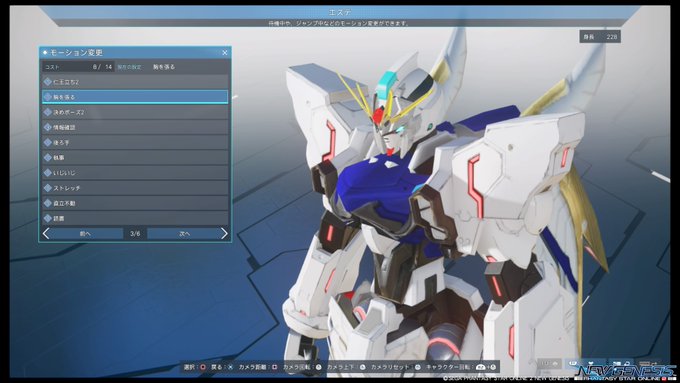Click the エステ screen title
This screenshot has width=680, height=383.
point(340,12)
